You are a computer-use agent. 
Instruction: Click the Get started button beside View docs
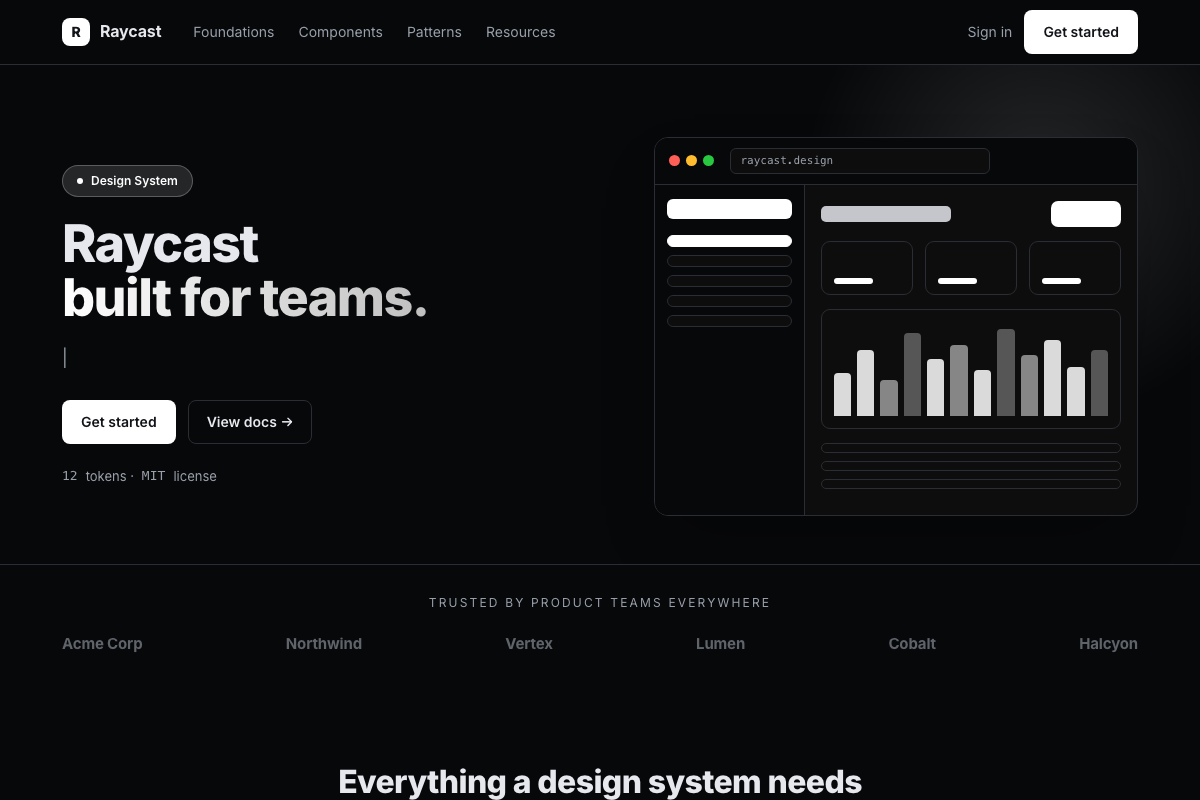[119, 422]
